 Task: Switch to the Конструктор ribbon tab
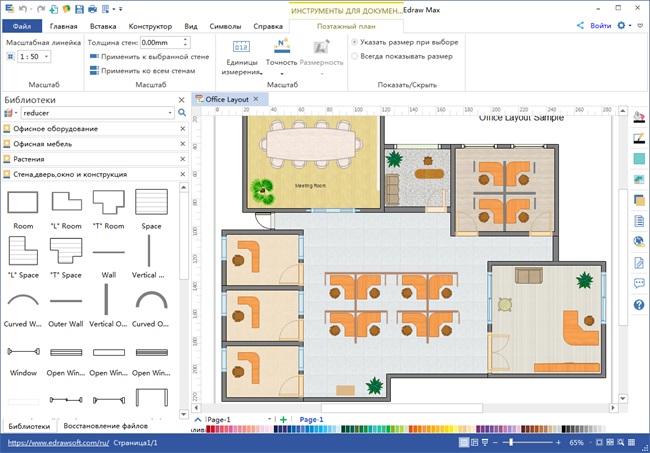coord(149,26)
